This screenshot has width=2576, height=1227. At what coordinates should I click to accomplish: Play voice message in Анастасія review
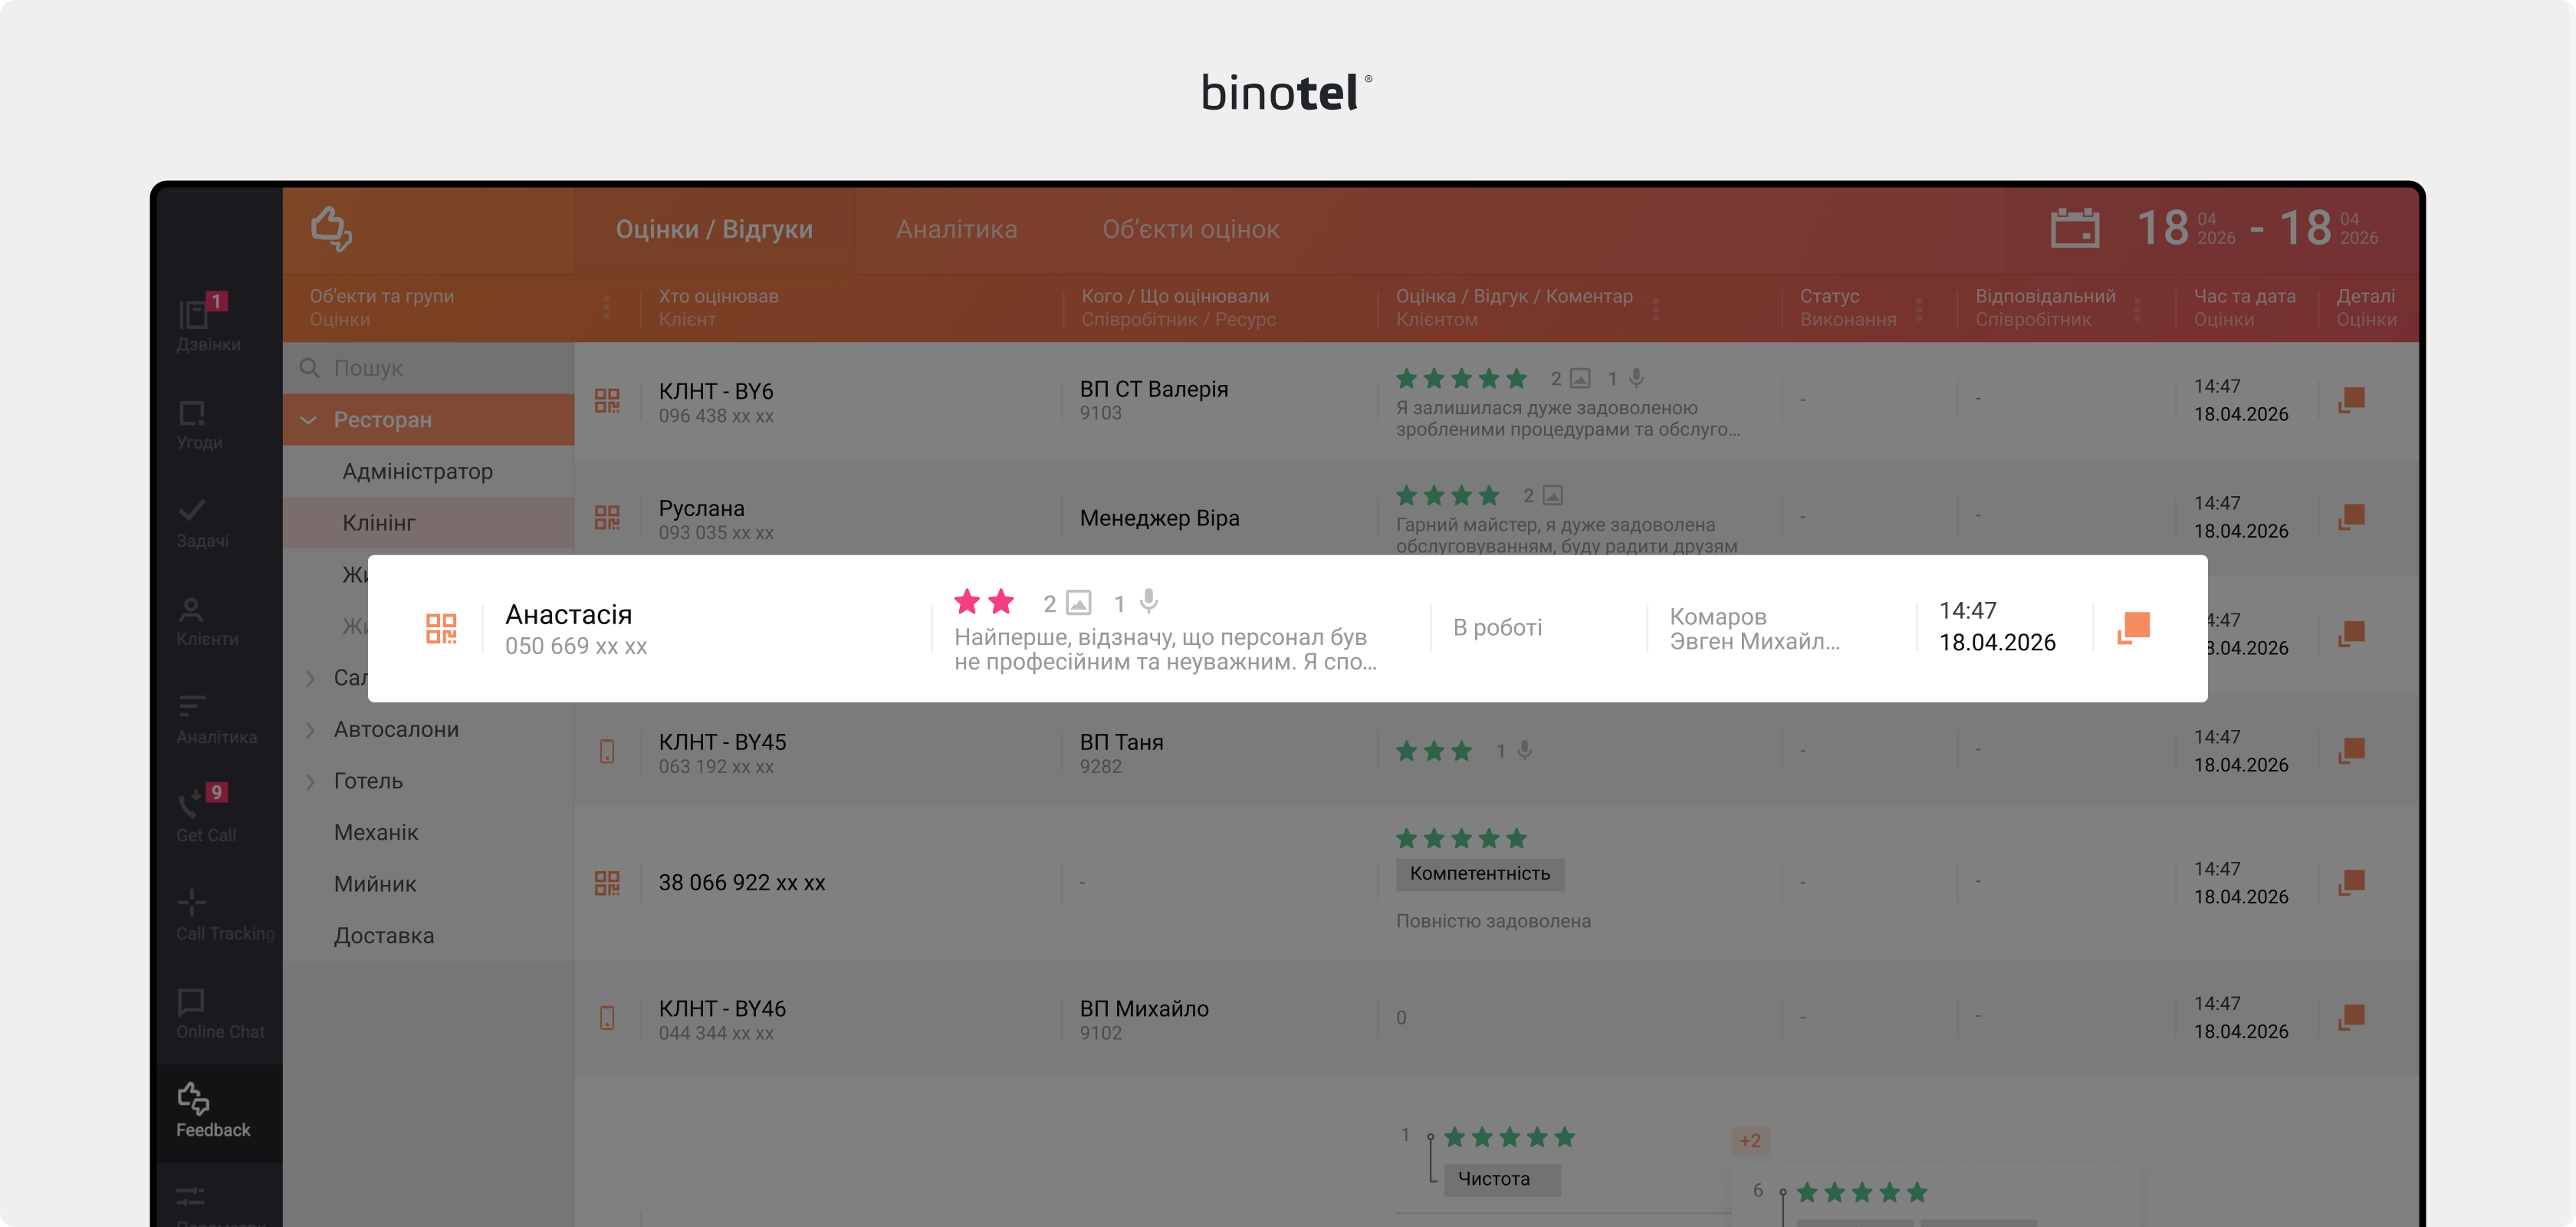point(1149,601)
